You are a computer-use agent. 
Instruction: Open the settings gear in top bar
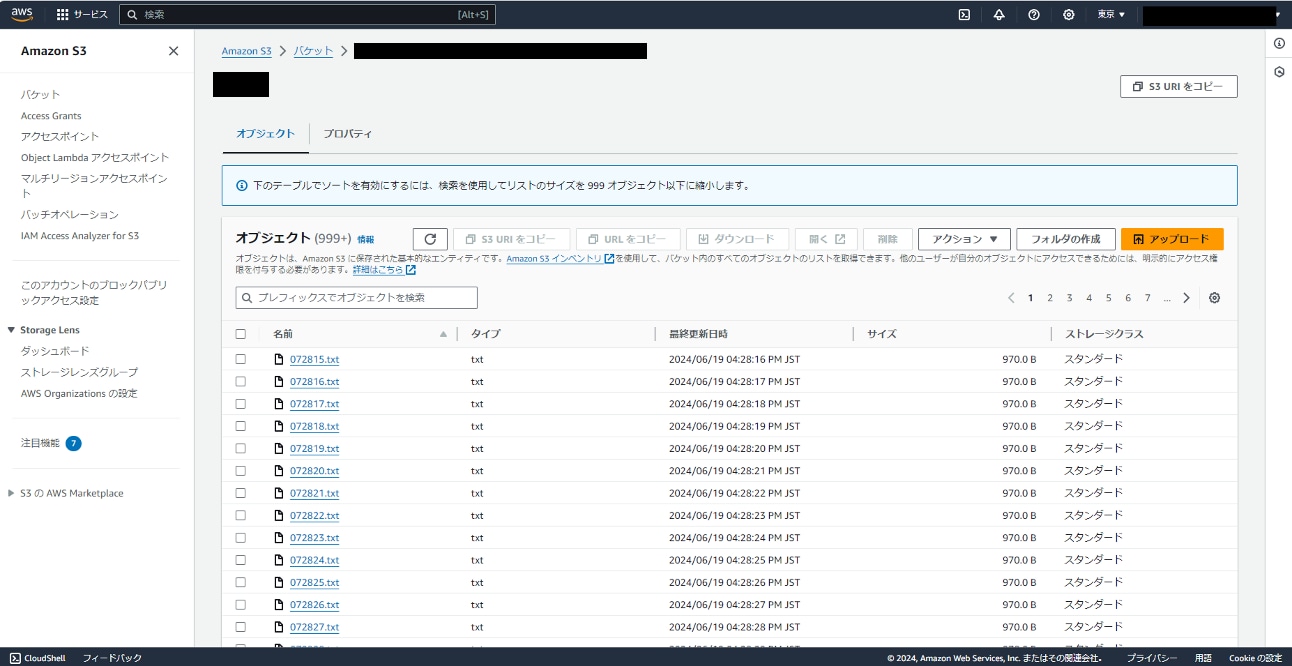tap(1069, 15)
